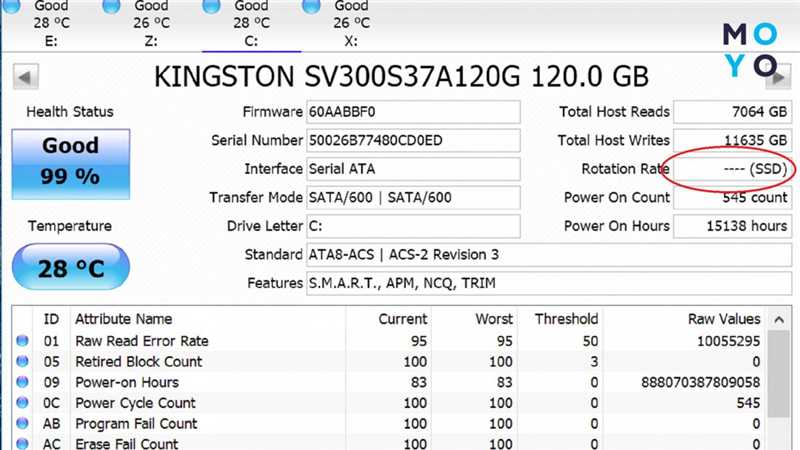Click Total Host Reads value 7064 GB
Image resolution: width=800 pixels, height=450 pixels.
(733, 112)
